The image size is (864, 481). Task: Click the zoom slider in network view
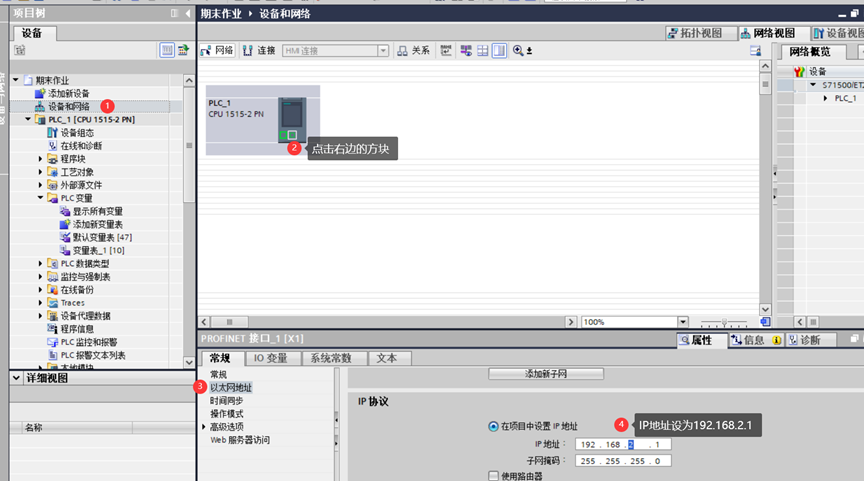tap(724, 322)
